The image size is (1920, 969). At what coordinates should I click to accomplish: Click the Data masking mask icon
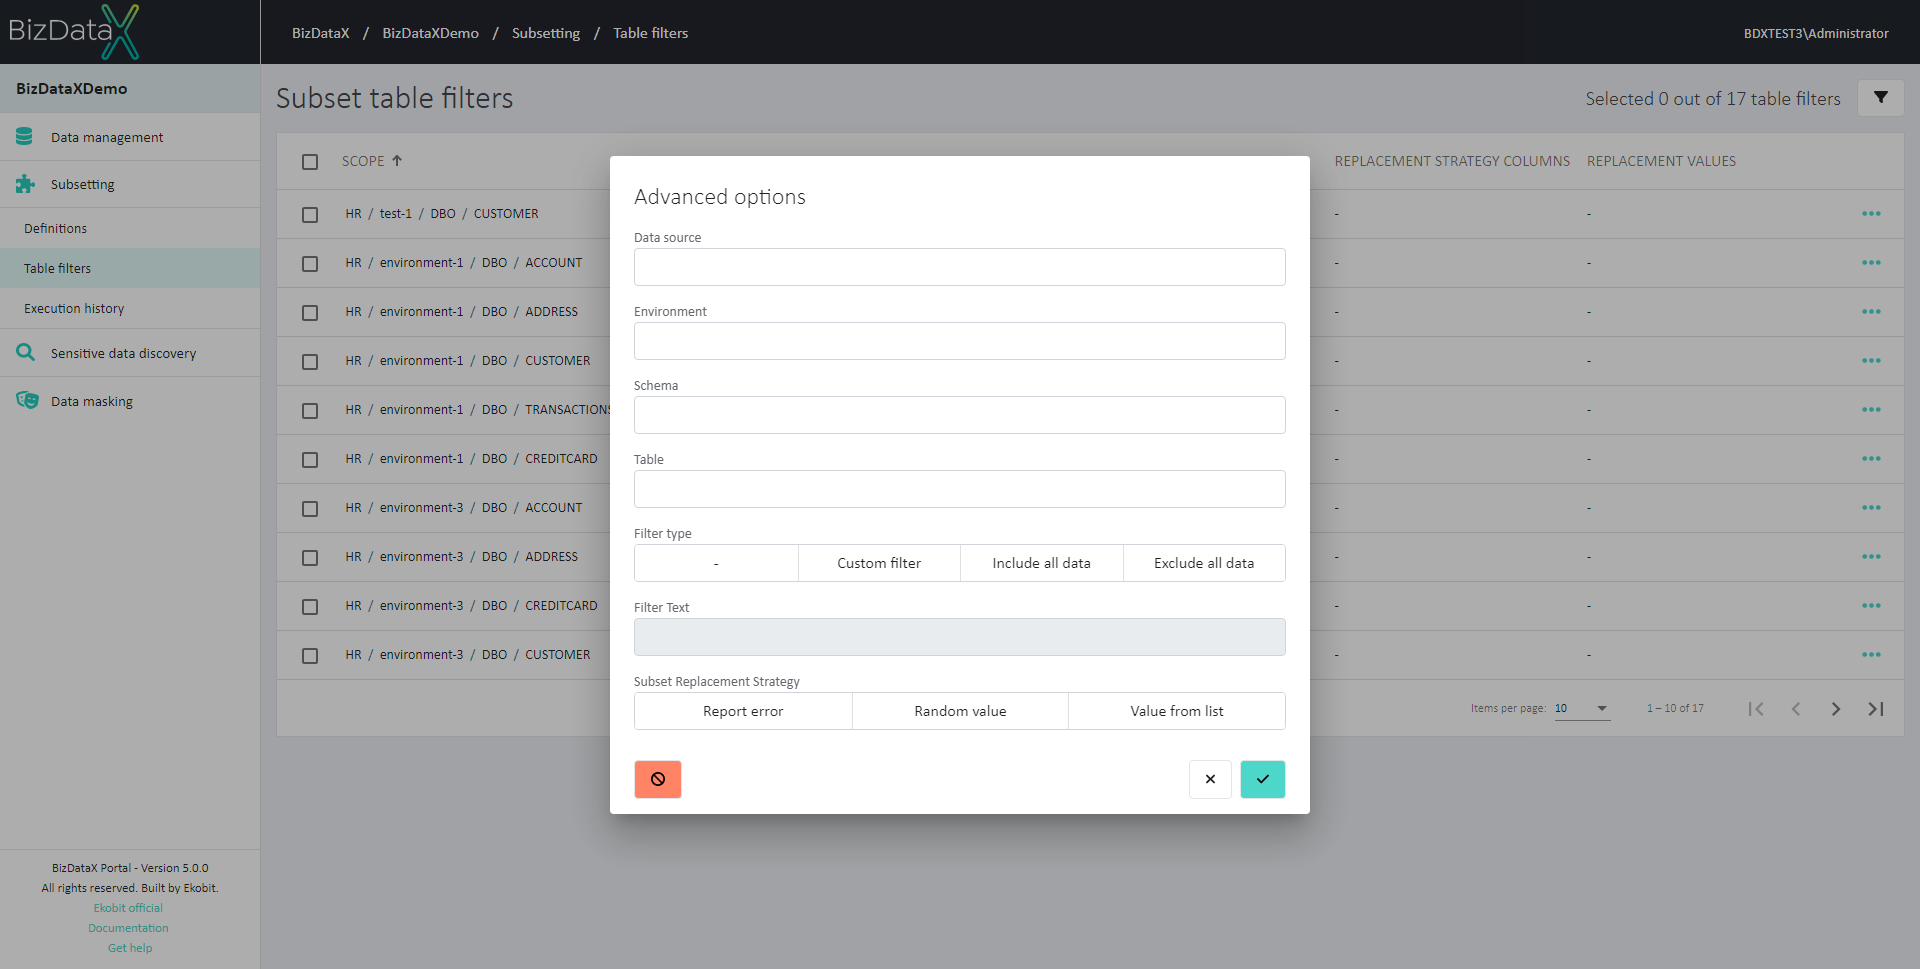[x=27, y=400]
